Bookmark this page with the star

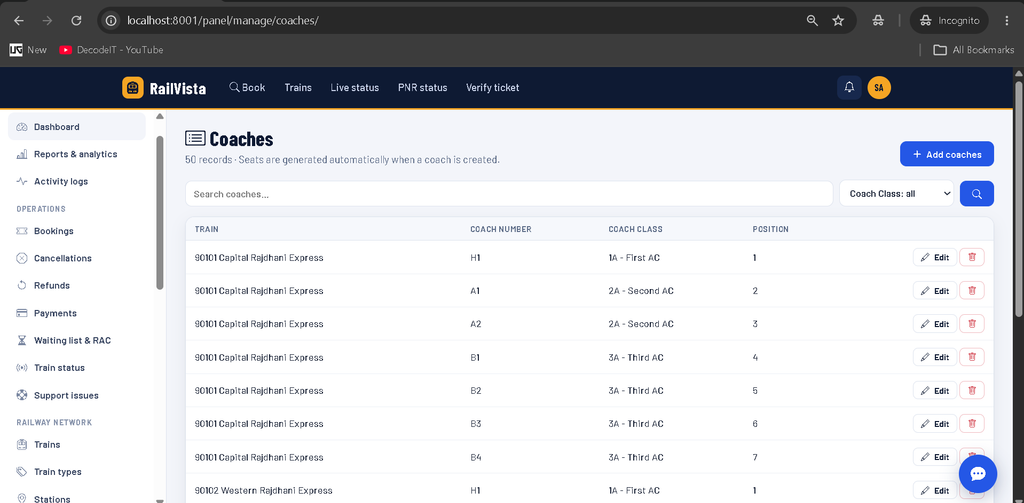(838, 20)
